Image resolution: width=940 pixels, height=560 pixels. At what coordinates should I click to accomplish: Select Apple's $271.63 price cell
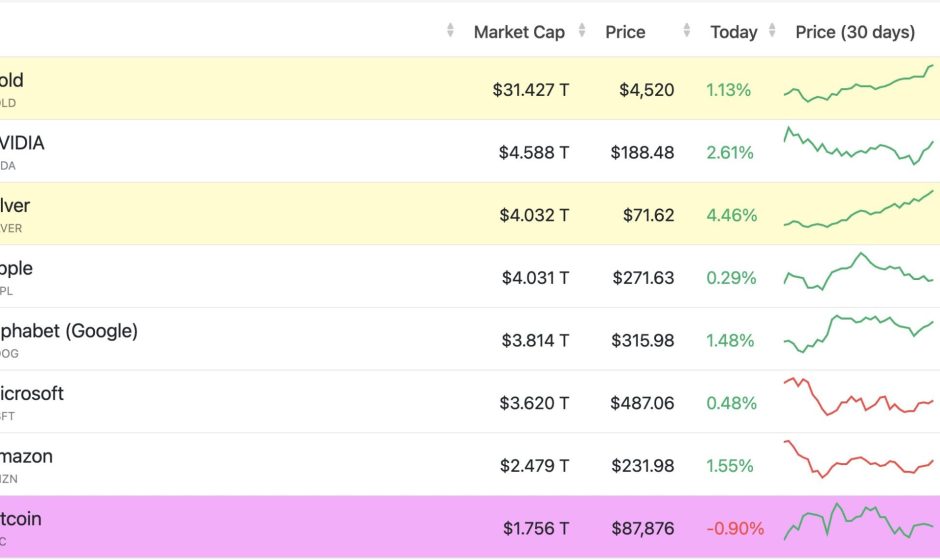[642, 278]
